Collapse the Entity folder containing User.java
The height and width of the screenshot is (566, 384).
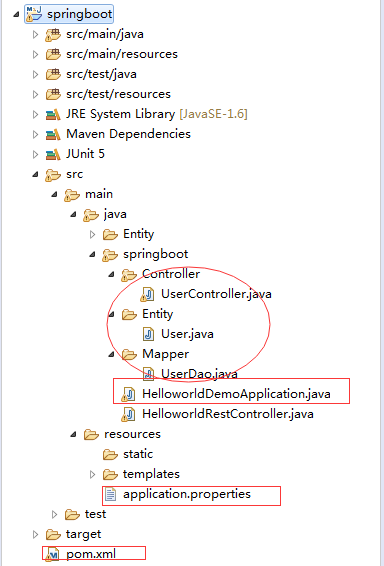click(112, 315)
